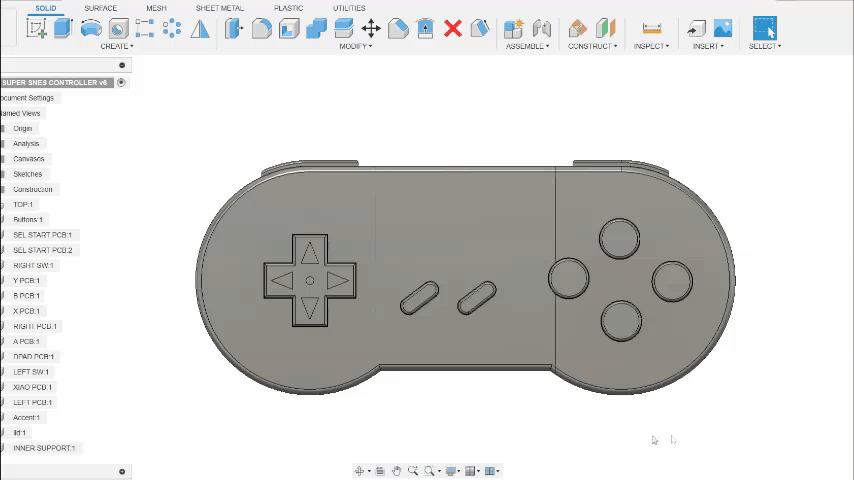Click the Zoom Window icon
The image size is (854, 480).
[429, 471]
